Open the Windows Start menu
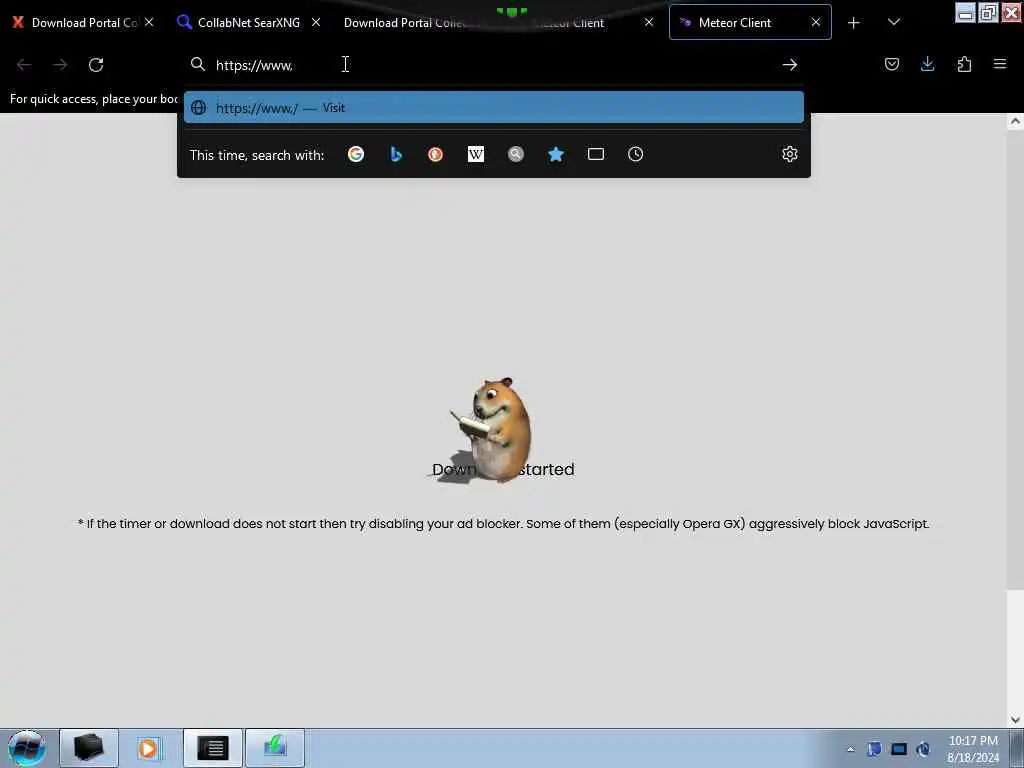The height and width of the screenshot is (768, 1024). pos(27,748)
